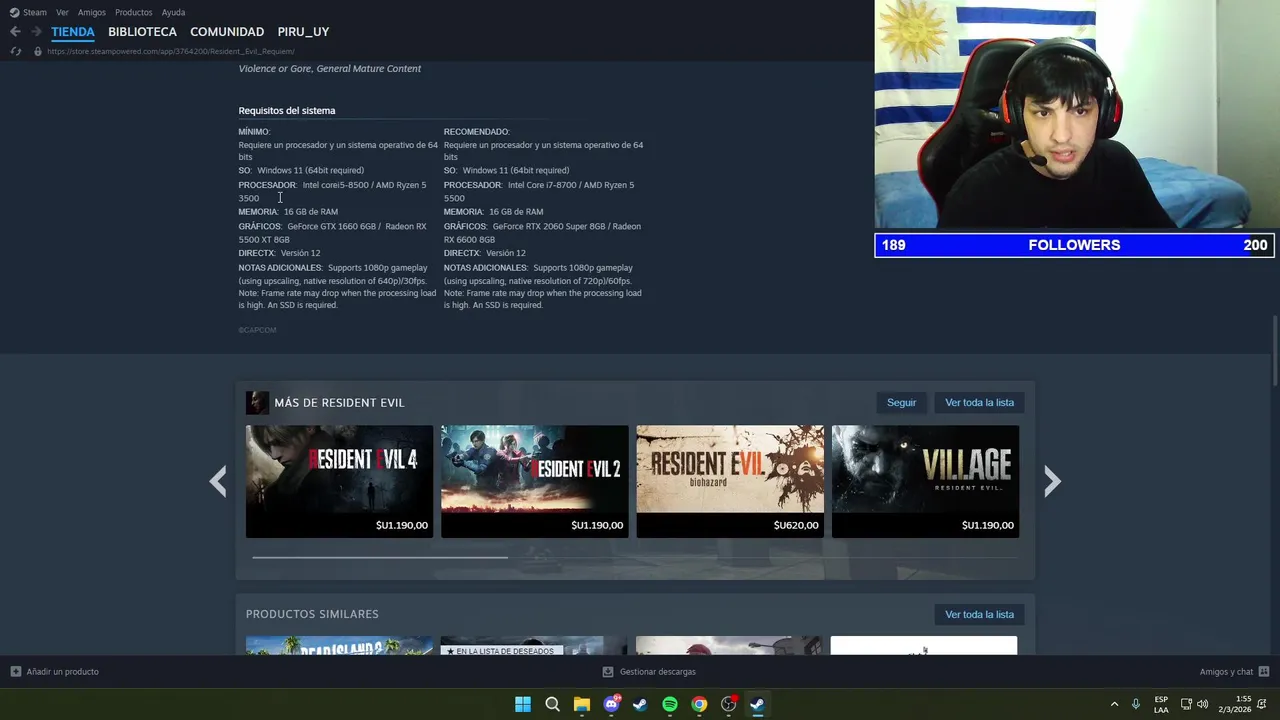Switch to the TIENDA tab

[x=73, y=32]
